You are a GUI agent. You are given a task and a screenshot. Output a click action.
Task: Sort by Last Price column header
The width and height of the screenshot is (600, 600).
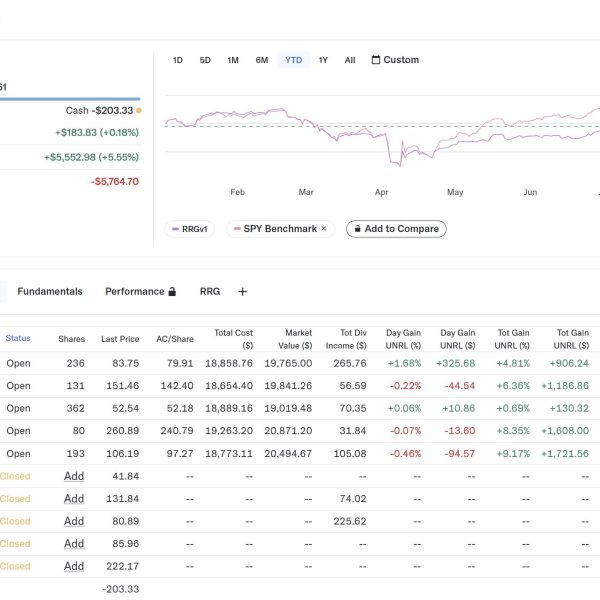[x=119, y=339]
